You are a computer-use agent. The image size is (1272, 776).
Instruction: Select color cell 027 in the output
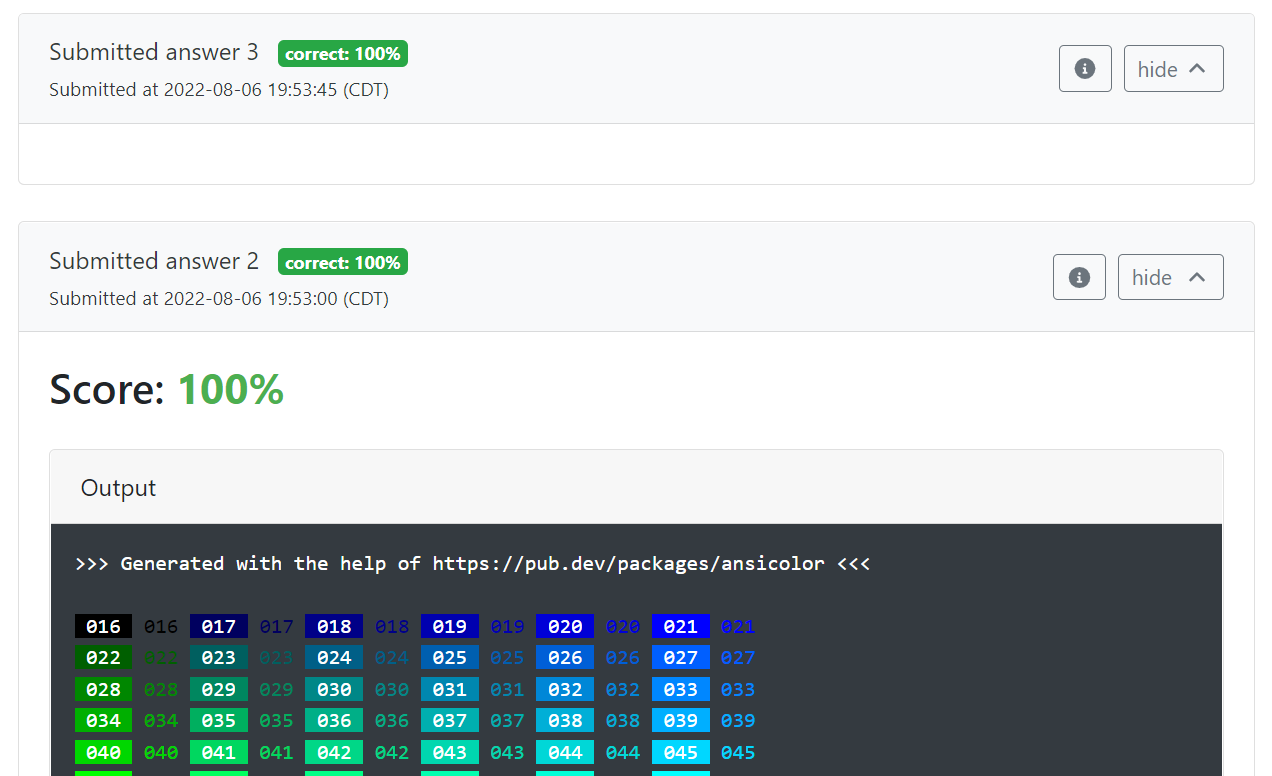click(681, 657)
